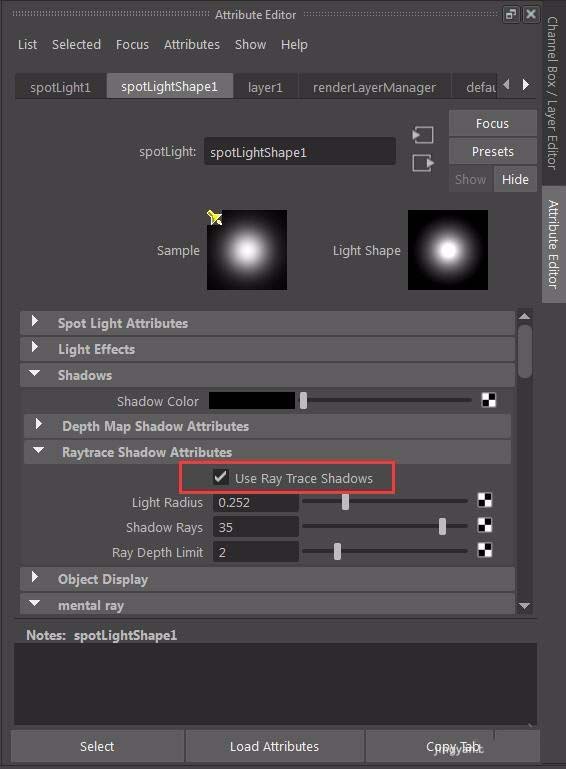
Task: Select the vertical Attribute Editor tab
Action: [553, 244]
